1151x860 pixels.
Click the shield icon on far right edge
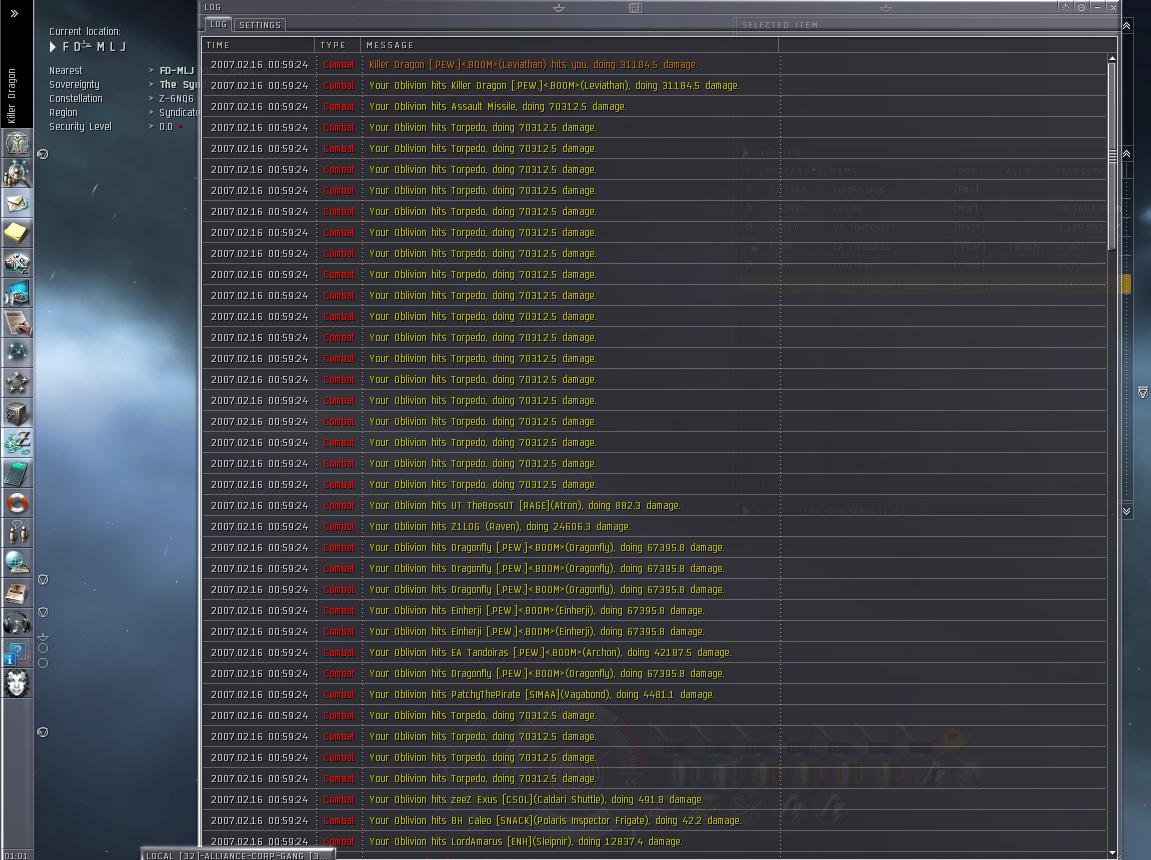tap(1143, 393)
